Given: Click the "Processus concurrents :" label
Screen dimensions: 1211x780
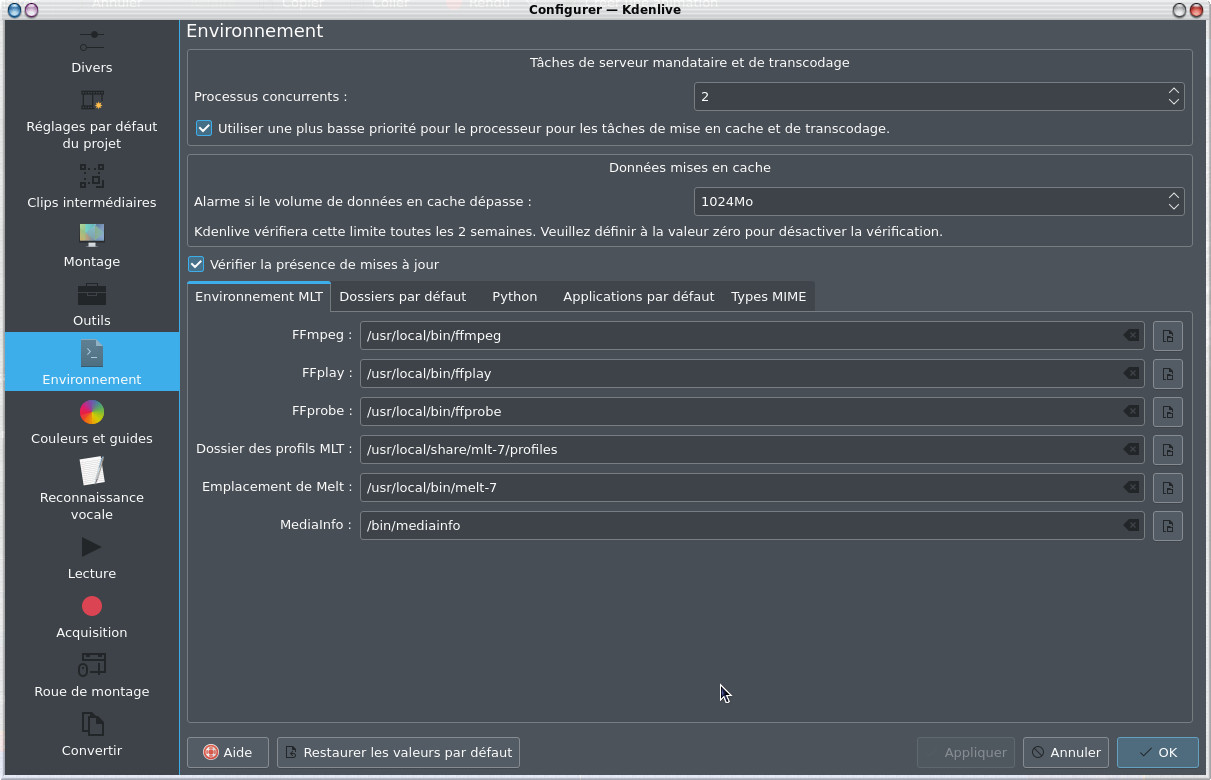Looking at the screenshot, I should click(x=271, y=97).
